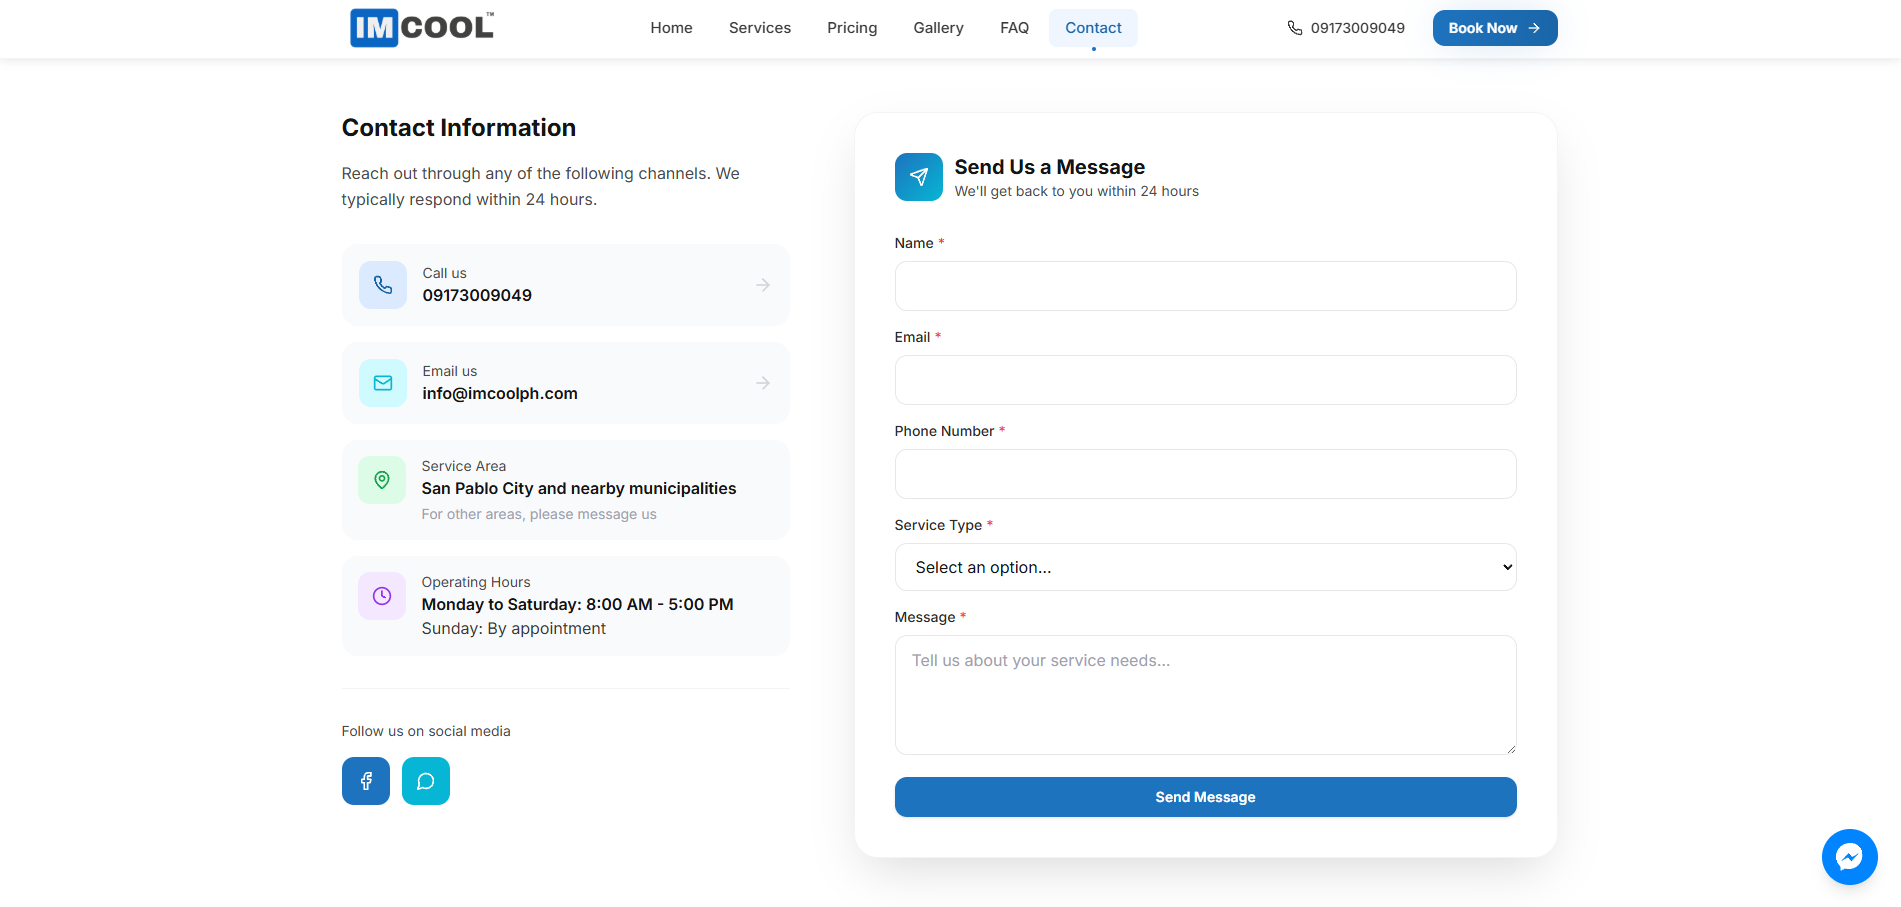The height and width of the screenshot is (907, 1901).
Task: Click the envelope icon in Email us card
Action: (383, 383)
